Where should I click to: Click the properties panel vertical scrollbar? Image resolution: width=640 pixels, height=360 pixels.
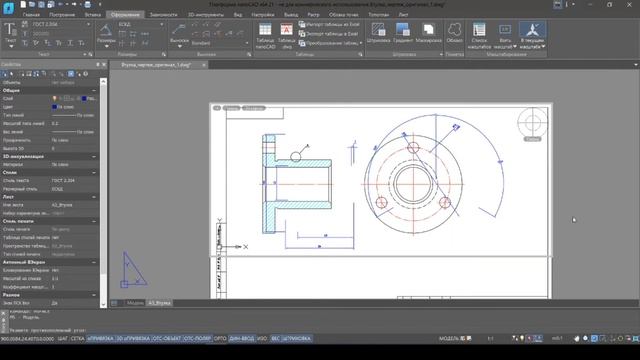coord(103,192)
